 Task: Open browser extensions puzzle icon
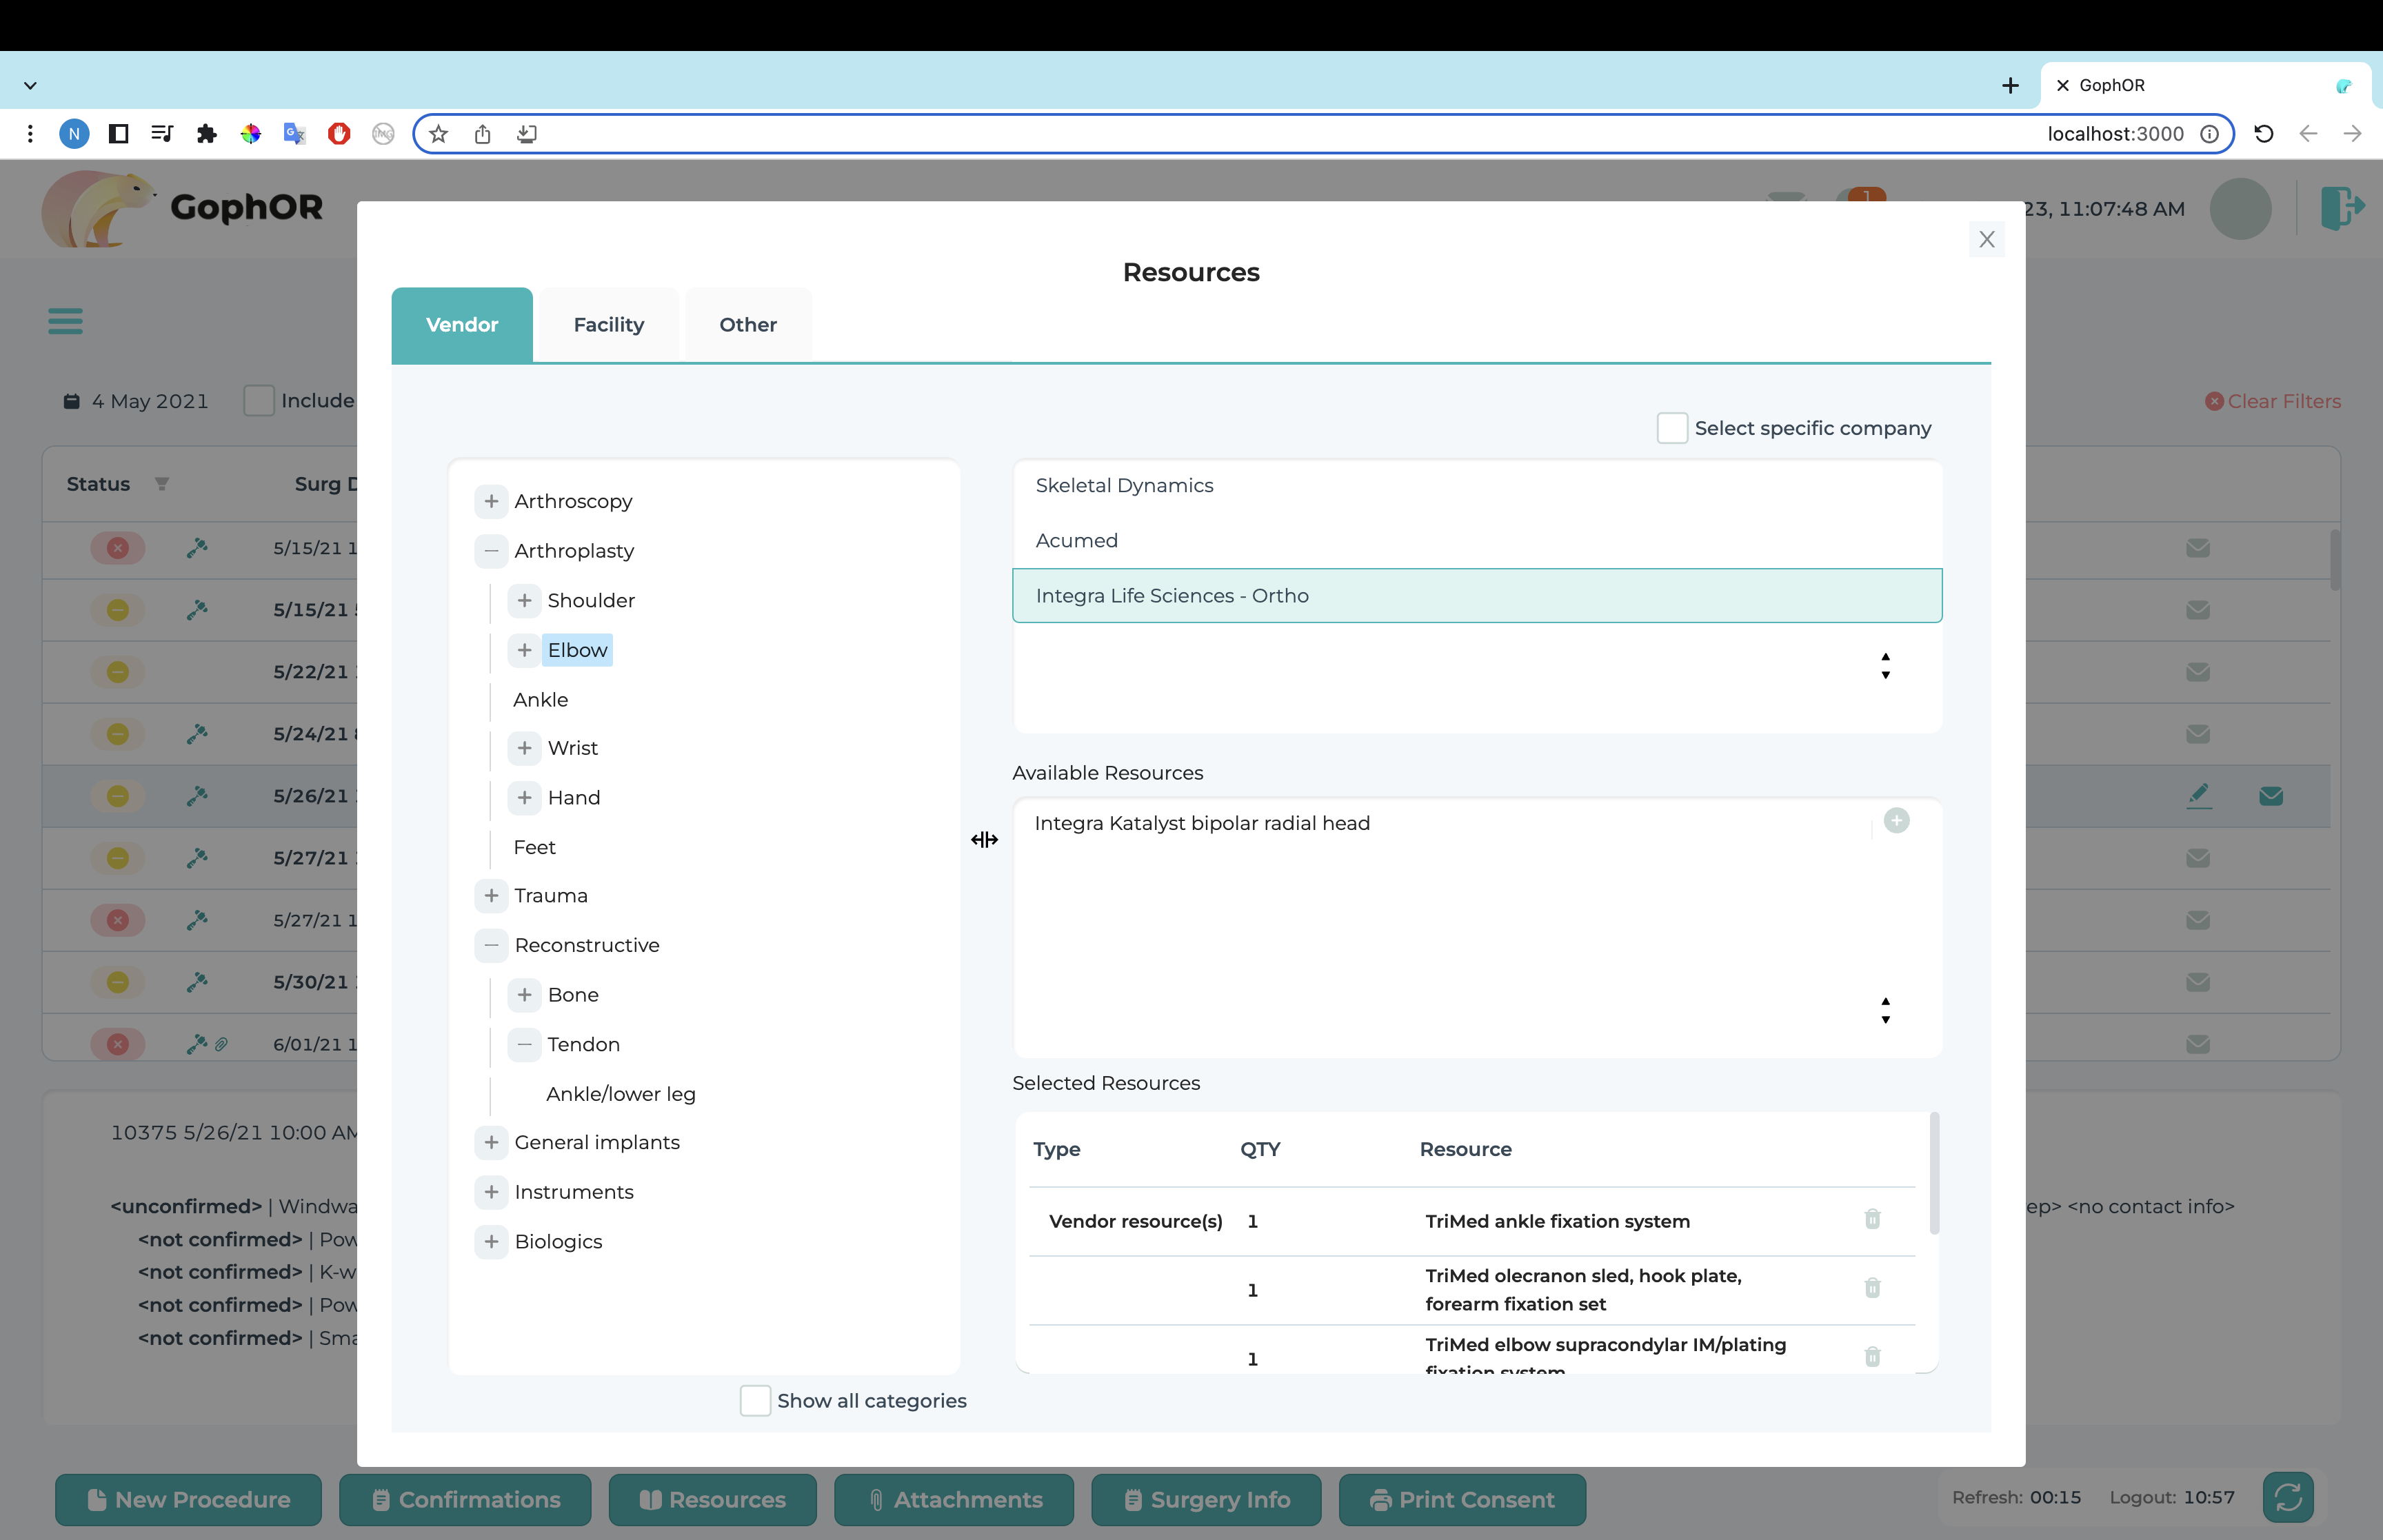tap(206, 134)
